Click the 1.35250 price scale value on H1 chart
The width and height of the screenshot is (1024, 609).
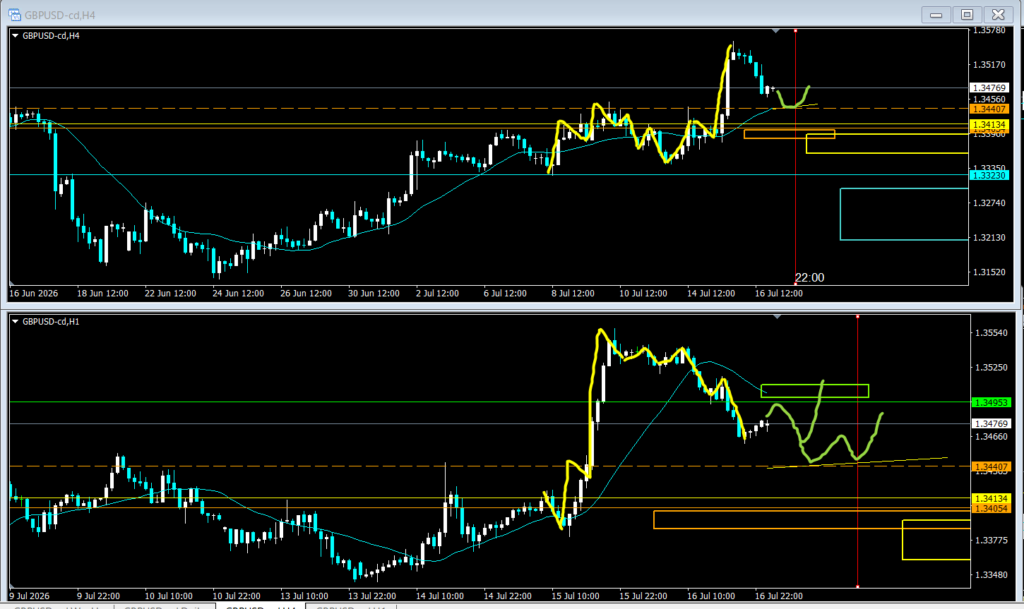click(991, 367)
